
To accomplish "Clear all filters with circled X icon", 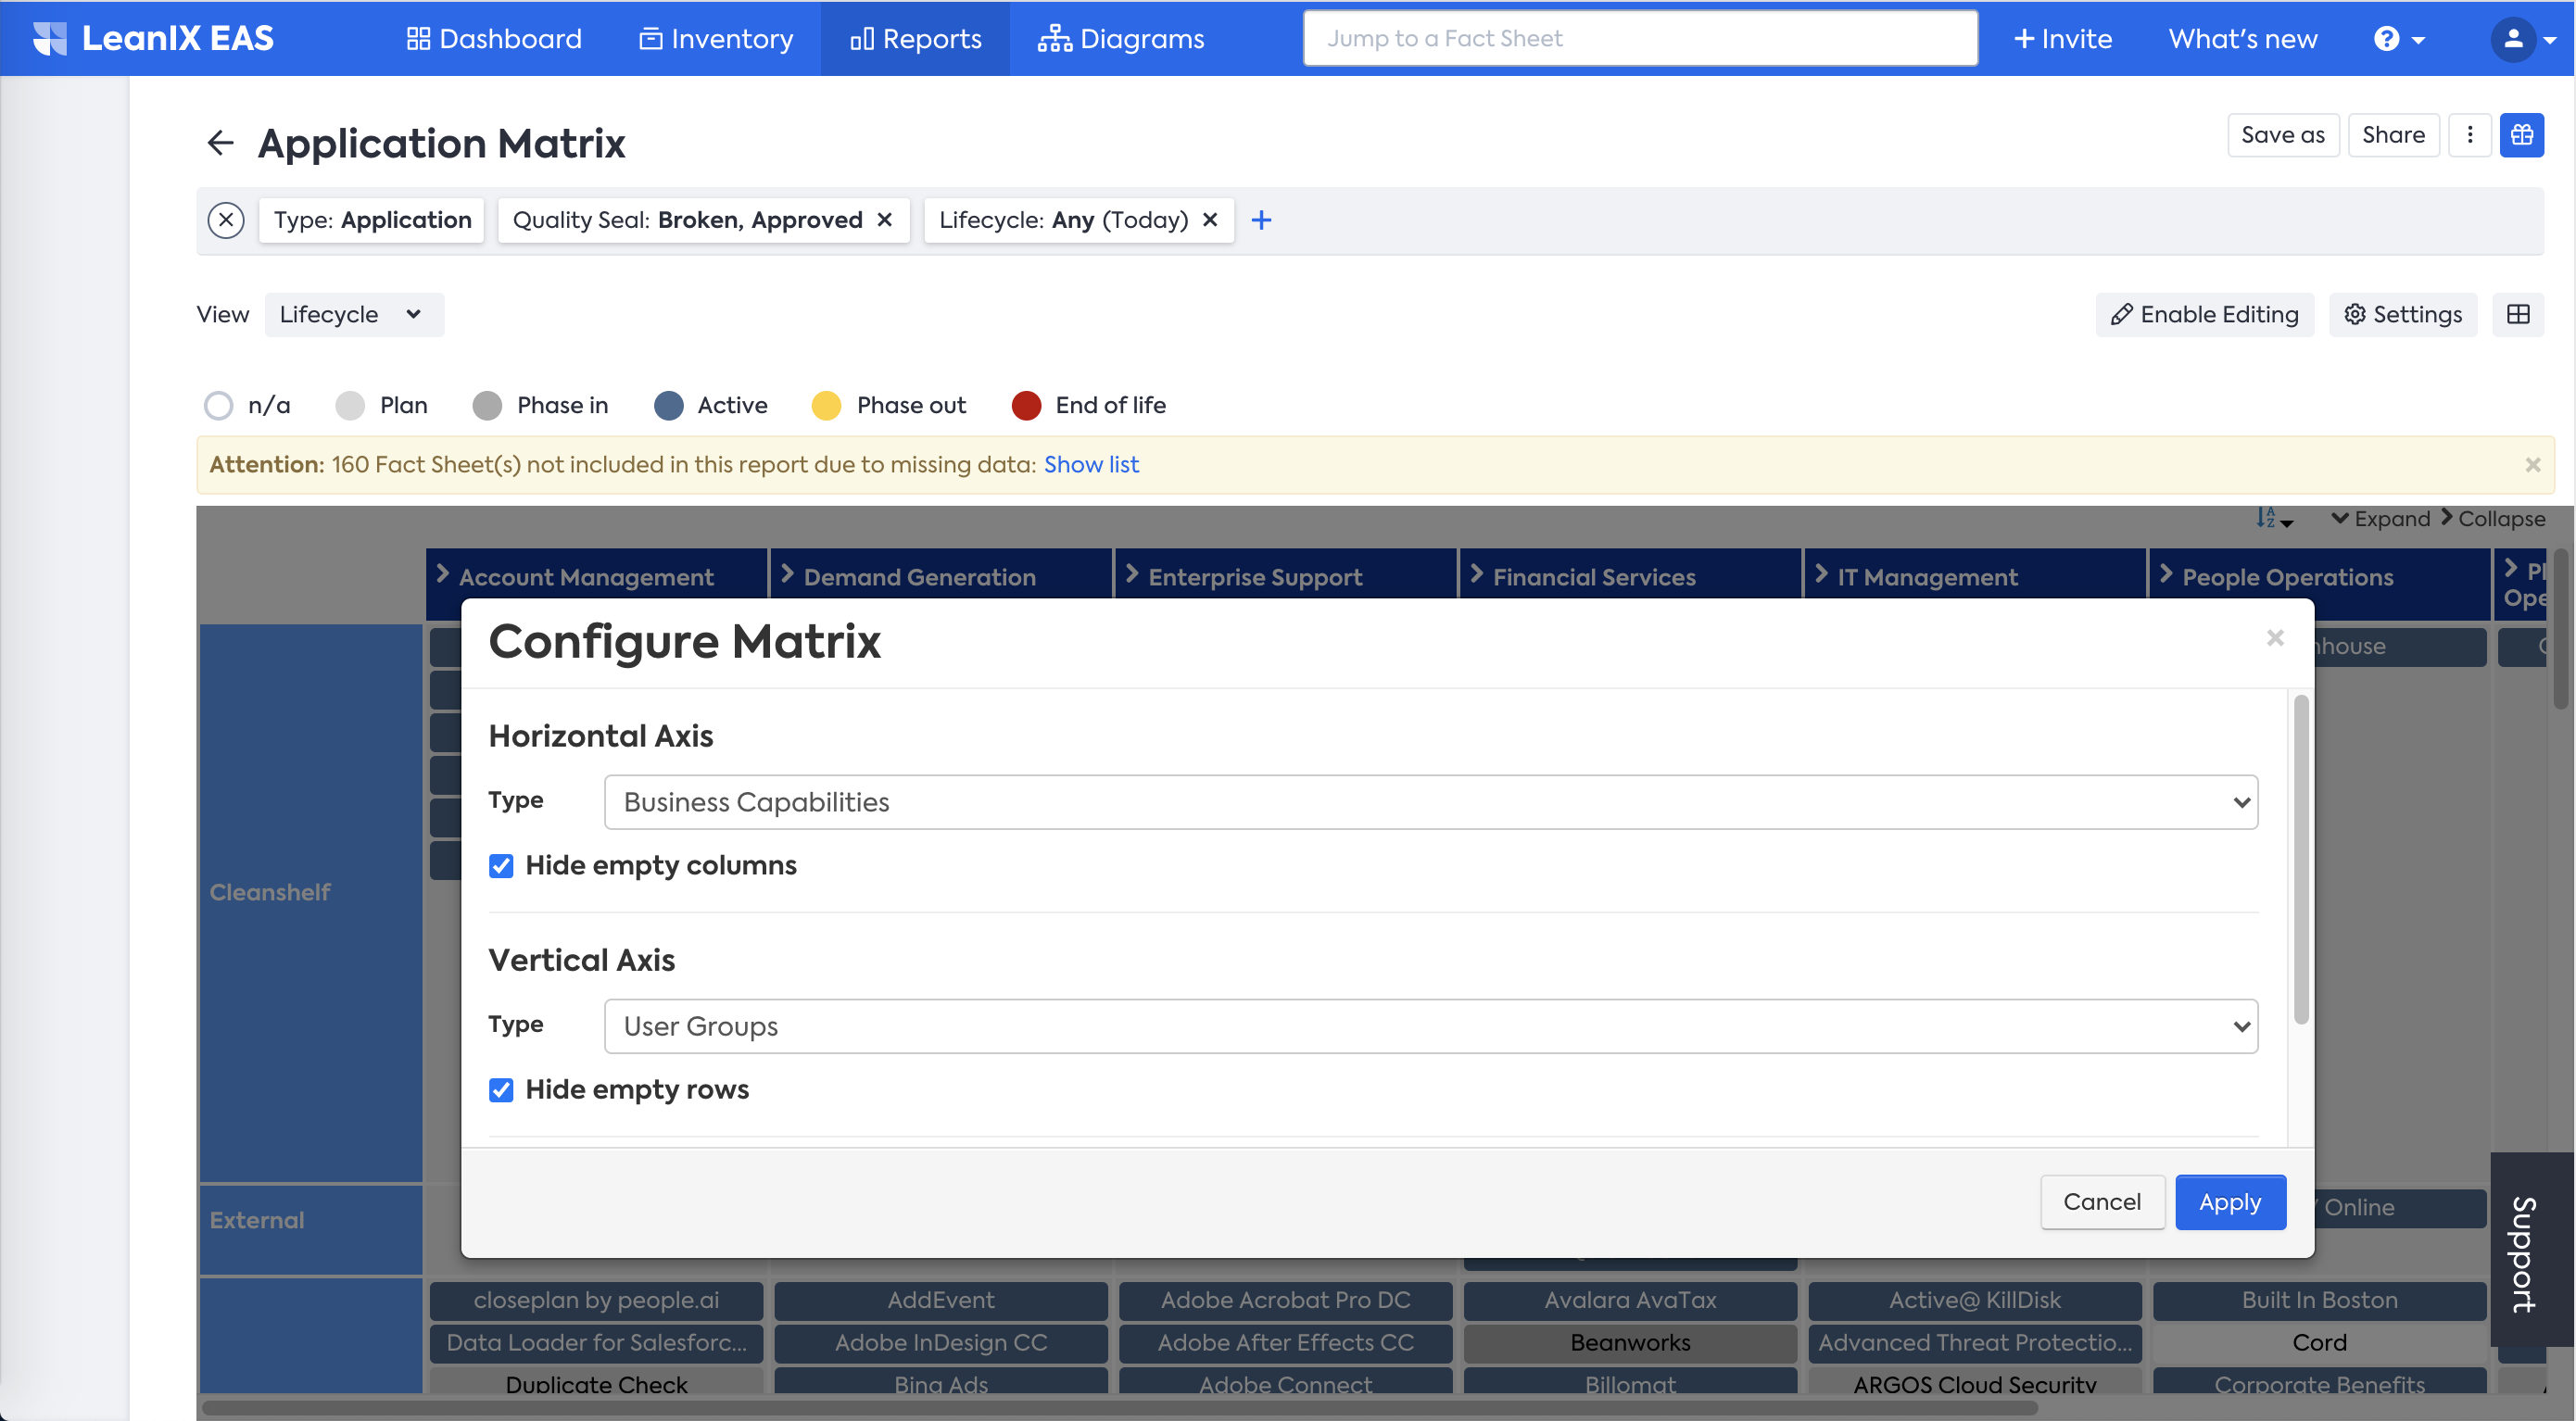I will coord(226,220).
